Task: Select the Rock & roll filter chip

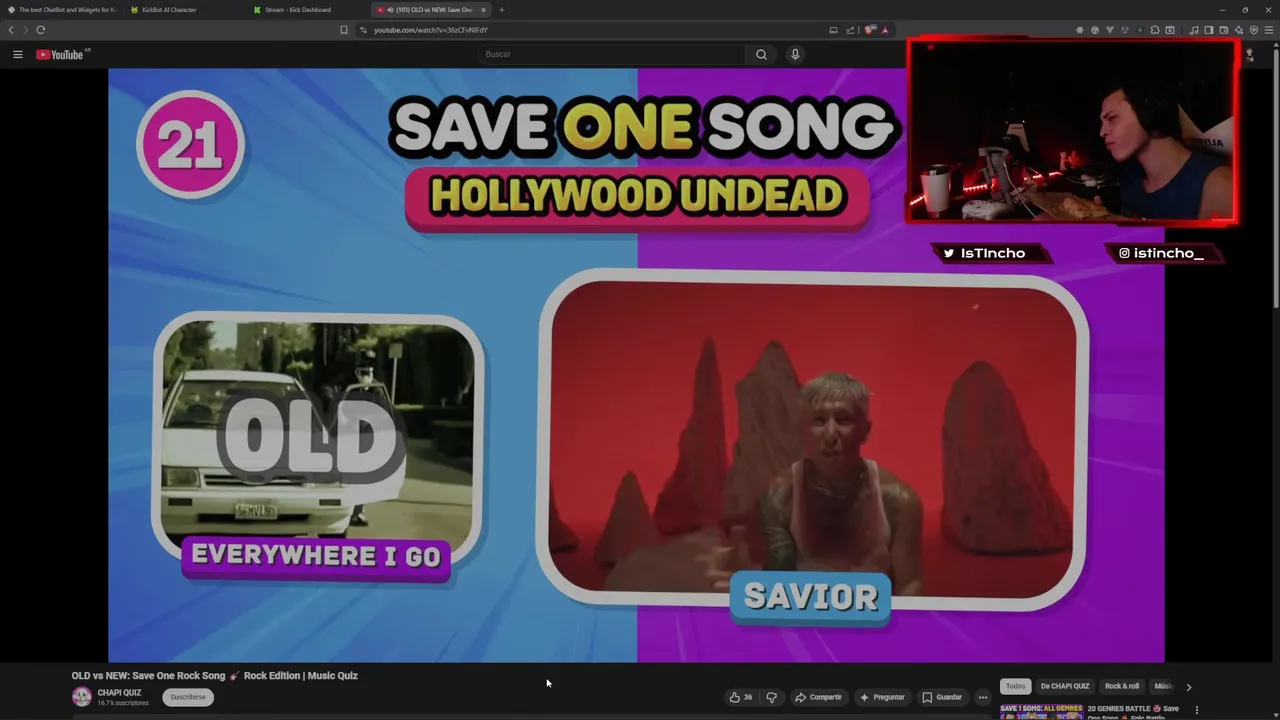Action: click(1122, 686)
